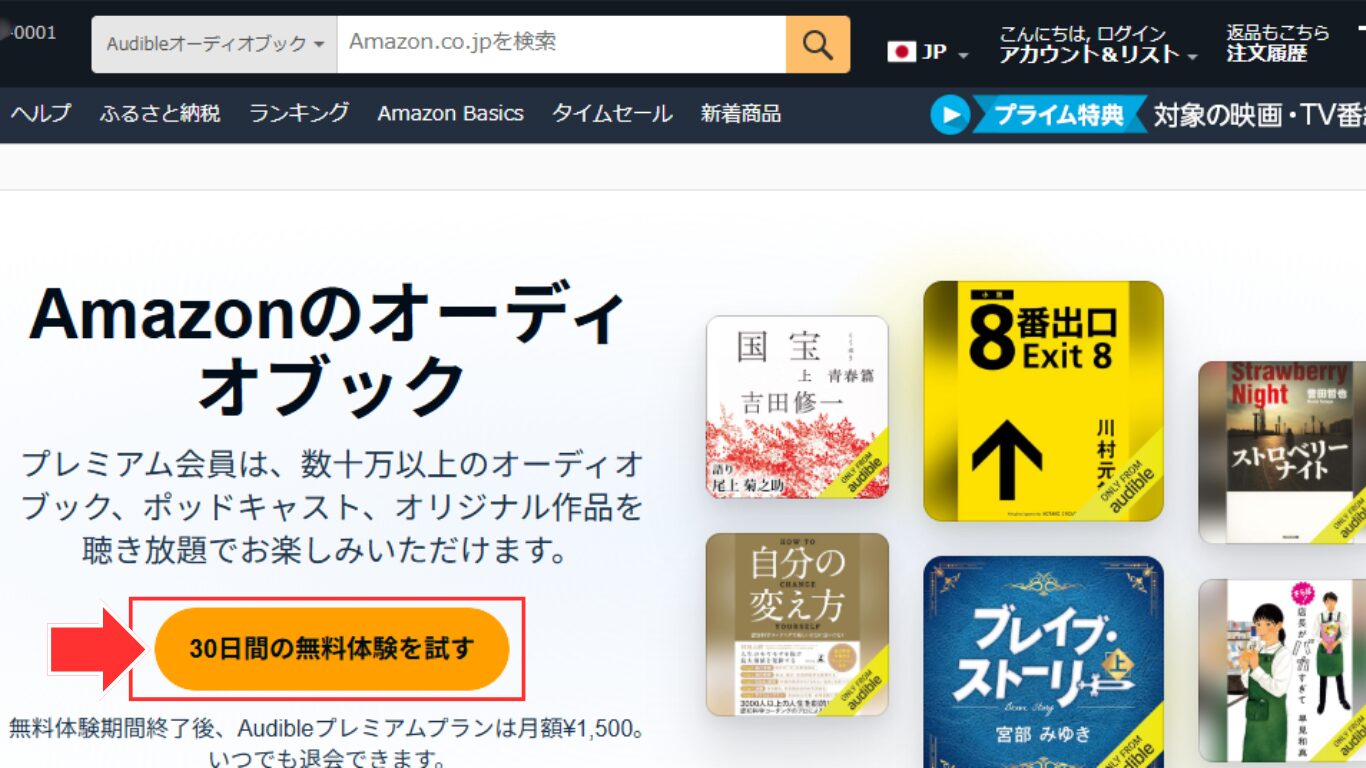The width and height of the screenshot is (1366, 768).
Task: Click the Amazon.co.jpを検索 search field
Action: point(561,44)
